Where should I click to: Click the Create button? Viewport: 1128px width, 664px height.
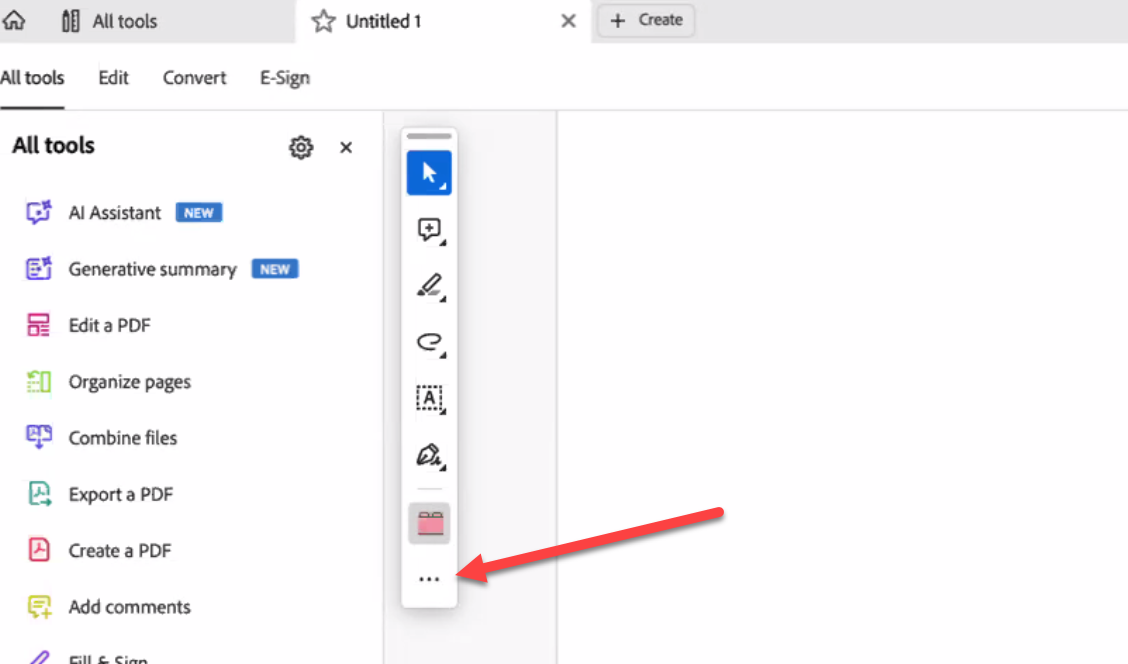[x=645, y=20]
